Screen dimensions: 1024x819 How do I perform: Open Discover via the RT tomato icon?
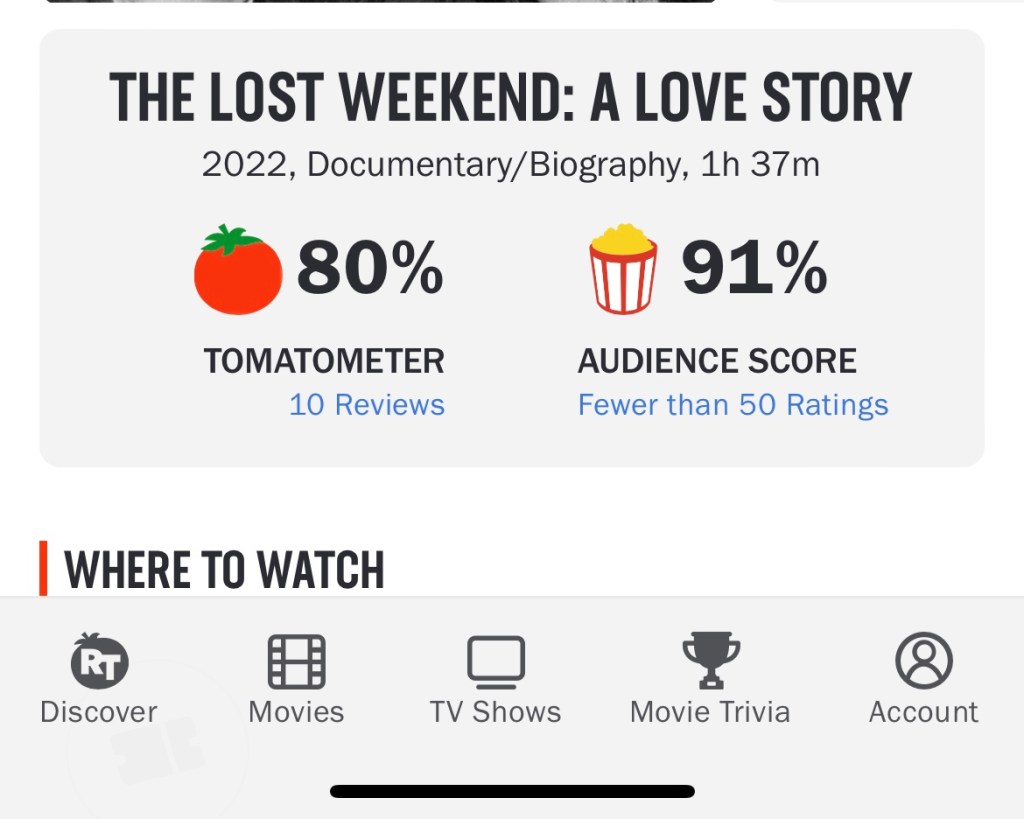(x=99, y=661)
